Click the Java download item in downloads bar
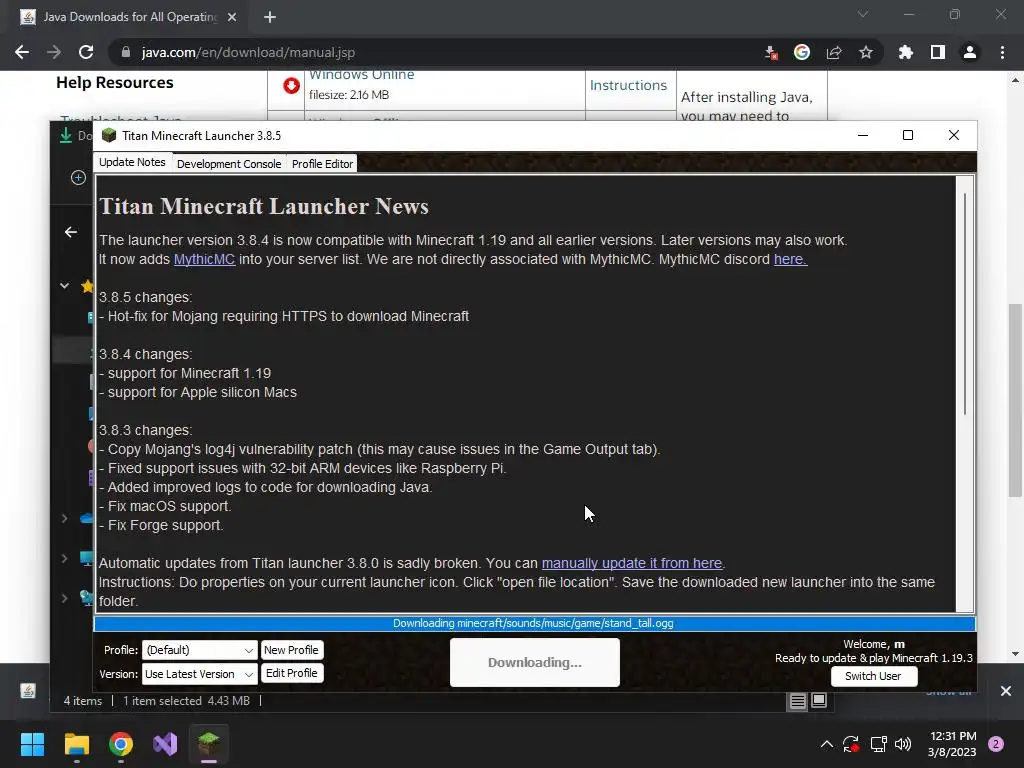 click(27, 691)
